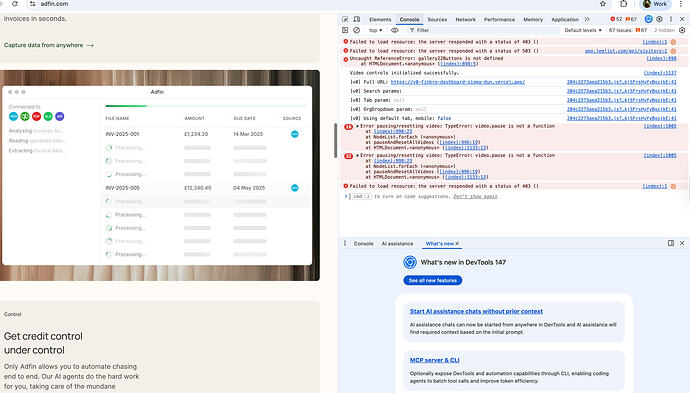
Task: Click the site information icon in address bar
Action: [x=33, y=4]
